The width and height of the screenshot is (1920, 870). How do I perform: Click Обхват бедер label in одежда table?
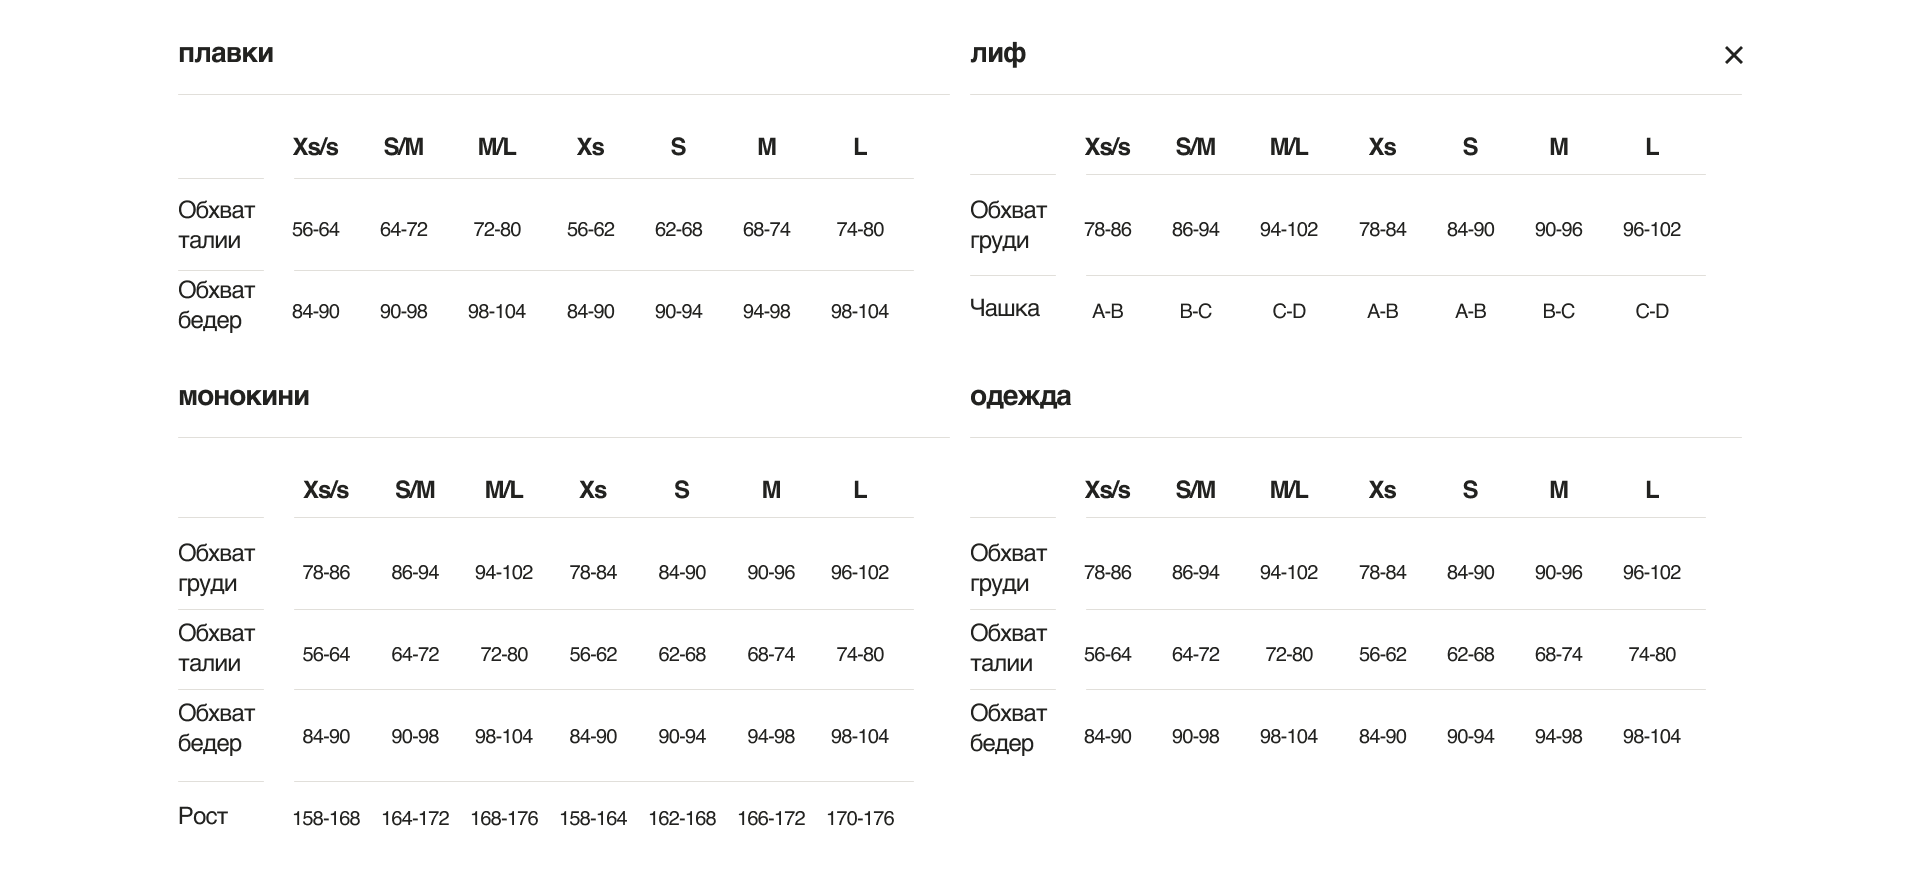[1008, 728]
